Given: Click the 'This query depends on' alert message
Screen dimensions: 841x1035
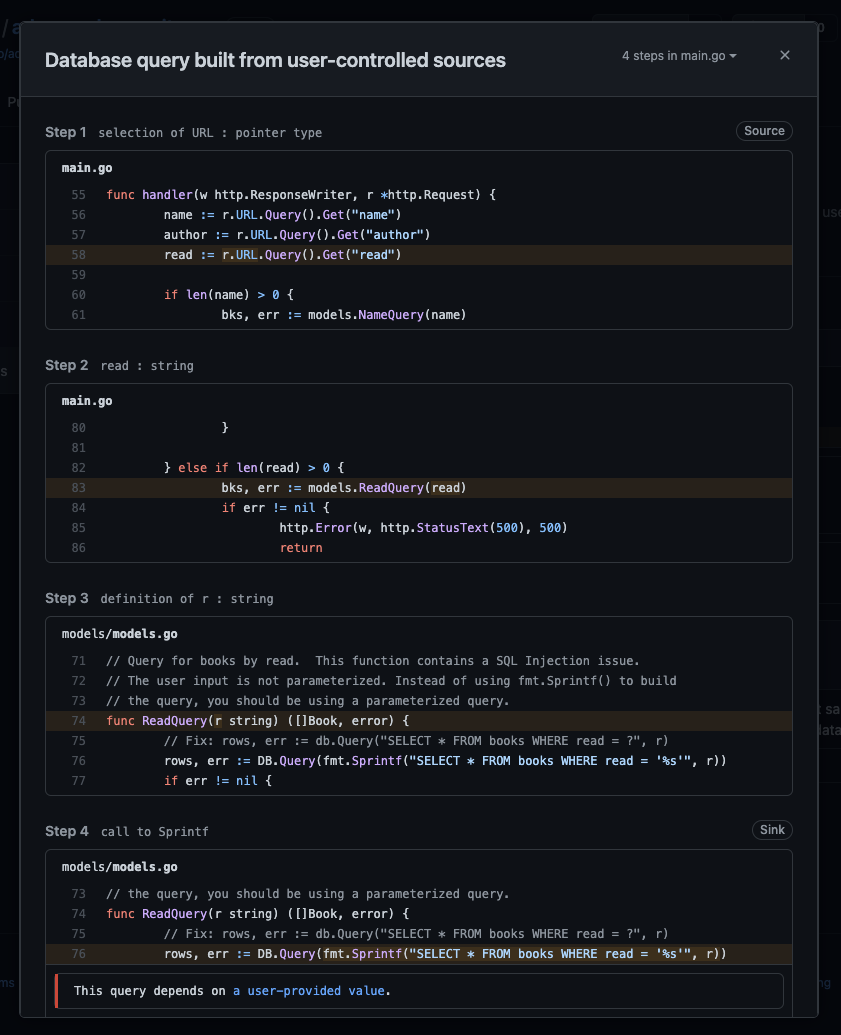Looking at the screenshot, I should (x=420, y=991).
